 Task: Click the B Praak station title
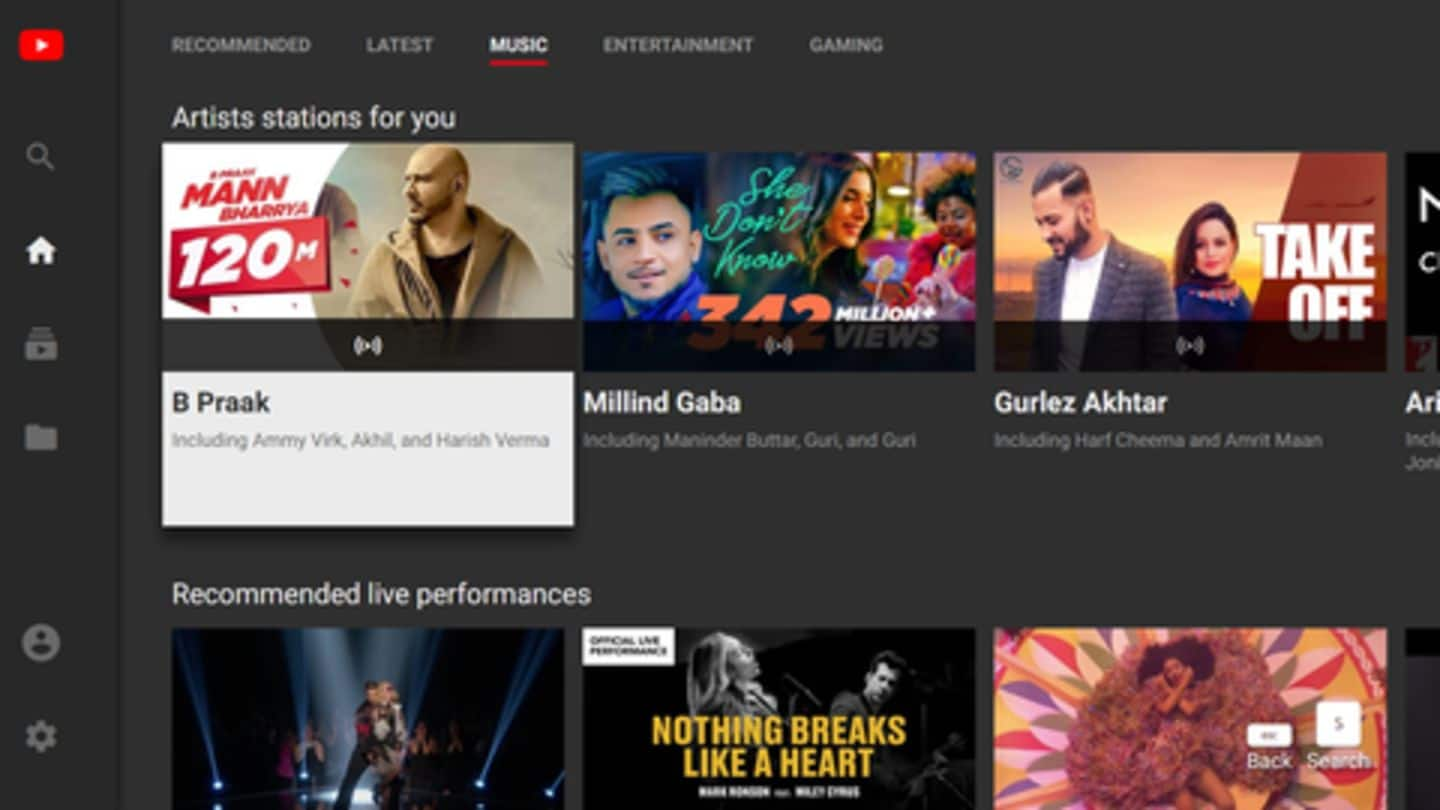(221, 403)
